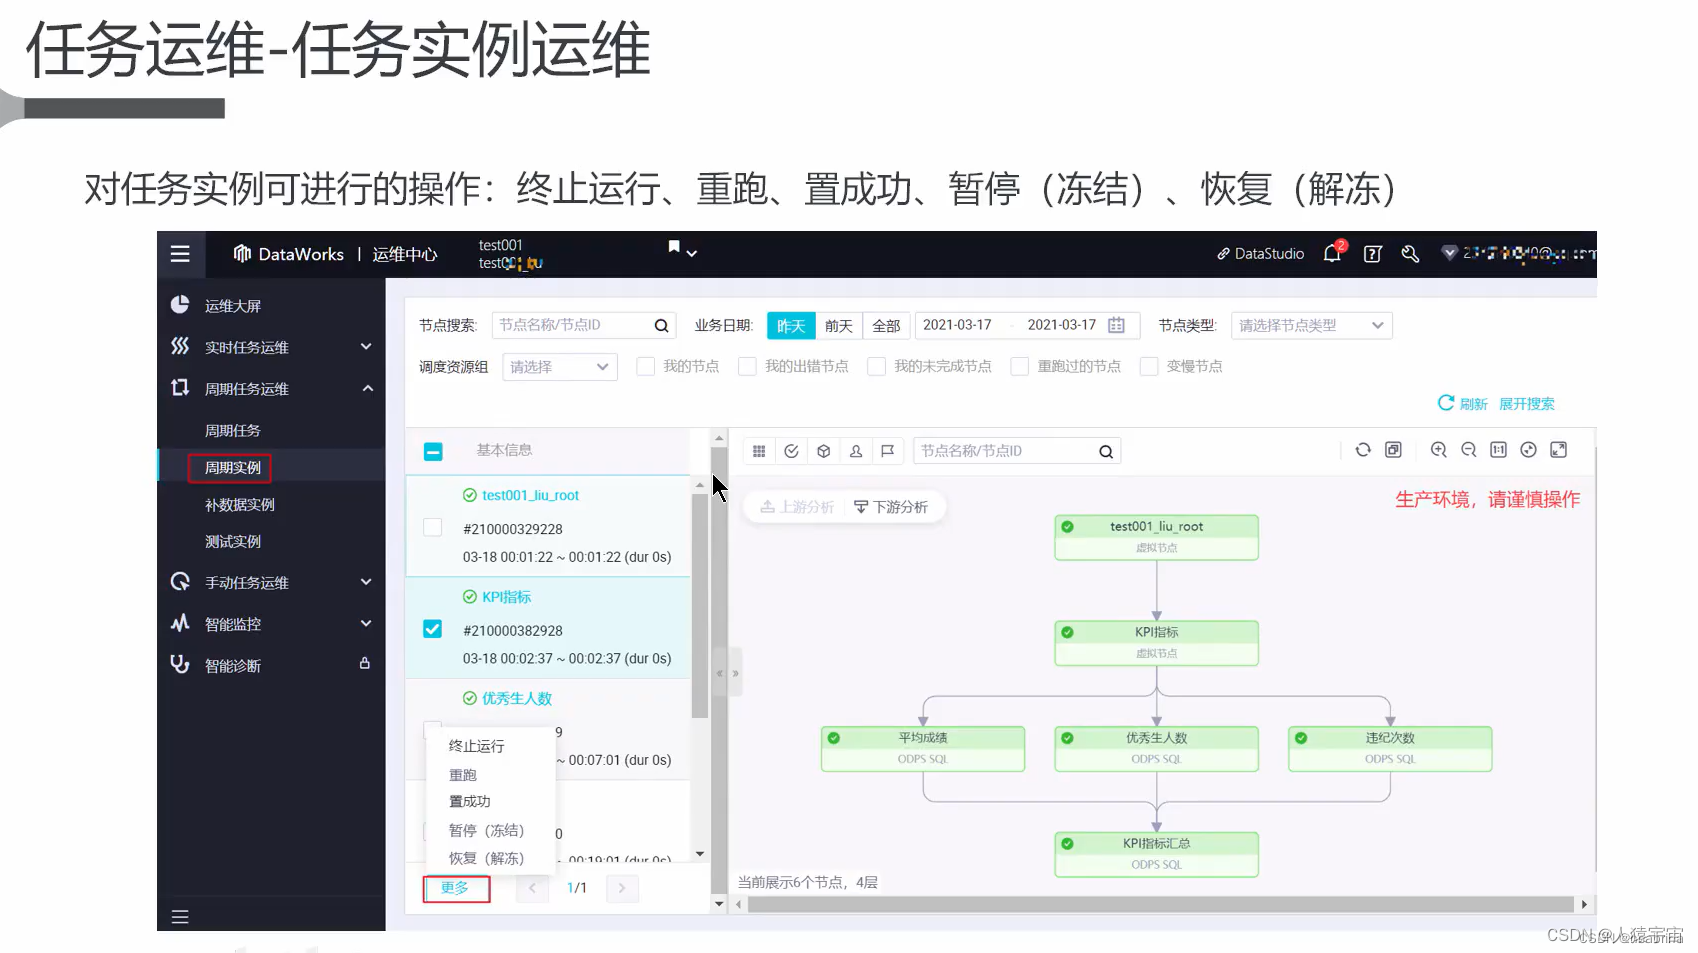Click the help icon in the top bar
1698x953 pixels.
(x=1371, y=253)
